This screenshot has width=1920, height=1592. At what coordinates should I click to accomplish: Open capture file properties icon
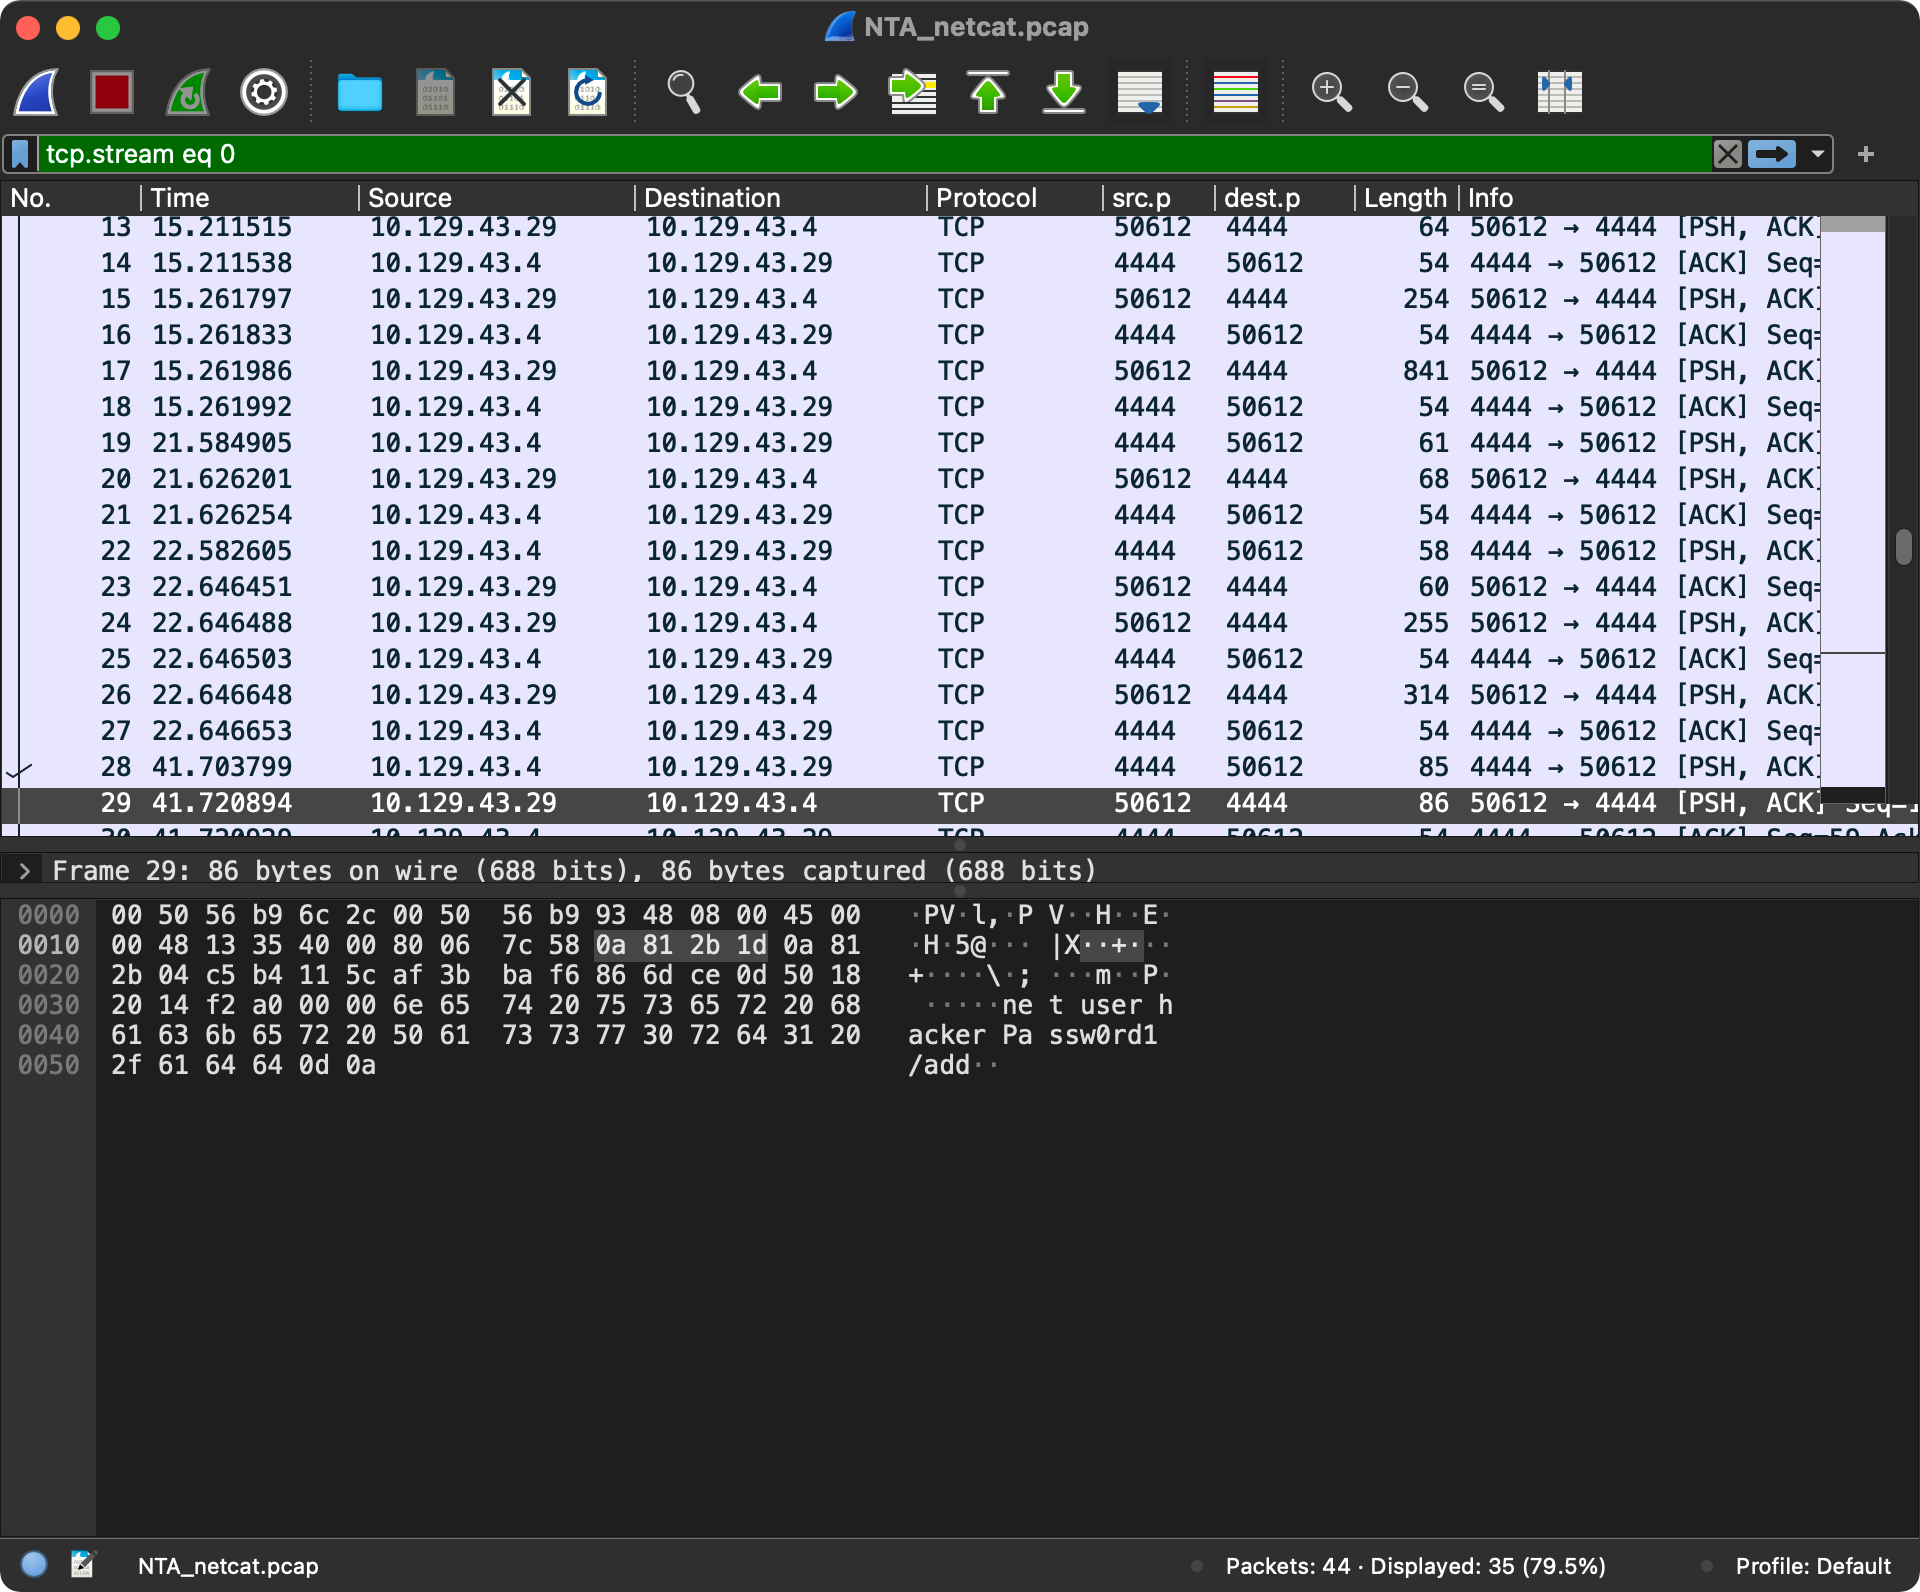82,1564
